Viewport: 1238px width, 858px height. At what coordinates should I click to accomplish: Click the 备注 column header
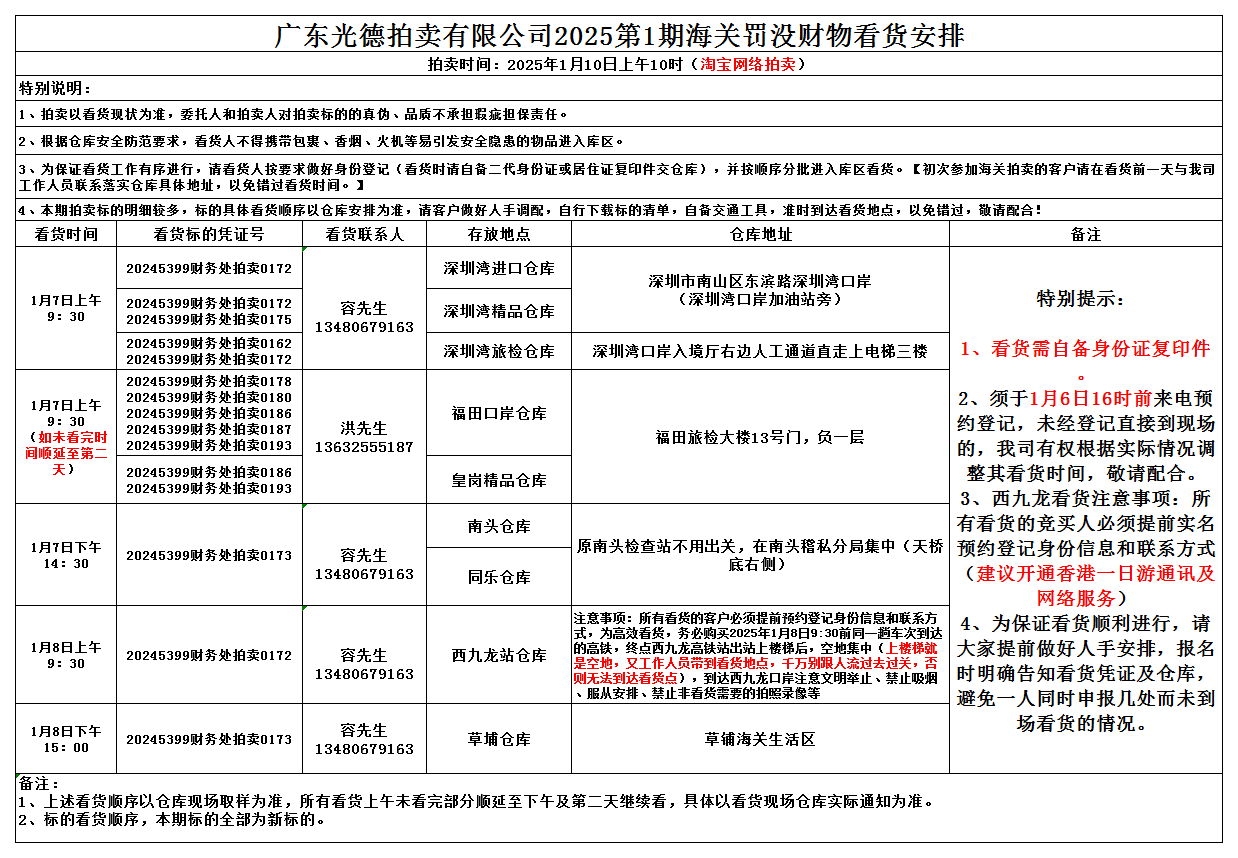pyautogui.click(x=1085, y=234)
